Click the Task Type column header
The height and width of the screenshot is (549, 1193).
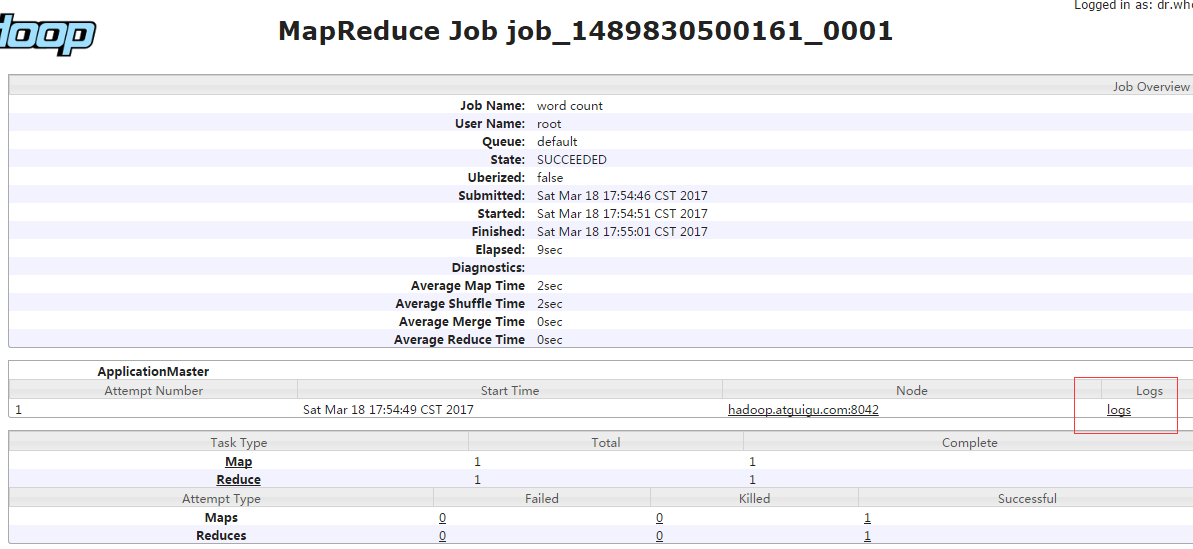pos(239,443)
